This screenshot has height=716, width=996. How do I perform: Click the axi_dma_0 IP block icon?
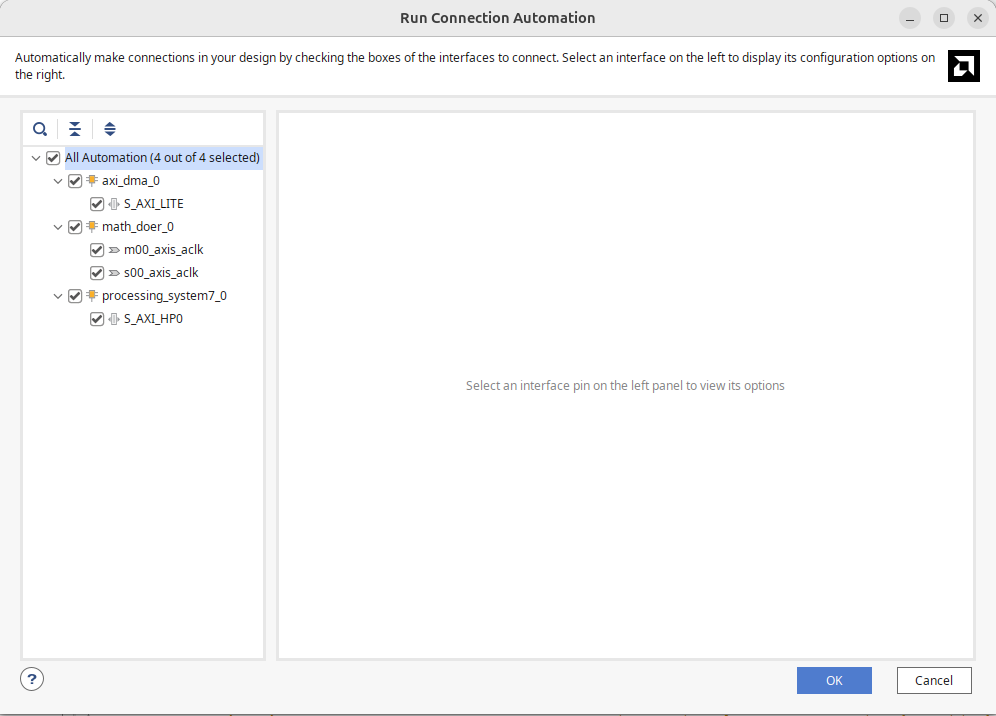[x=92, y=181]
